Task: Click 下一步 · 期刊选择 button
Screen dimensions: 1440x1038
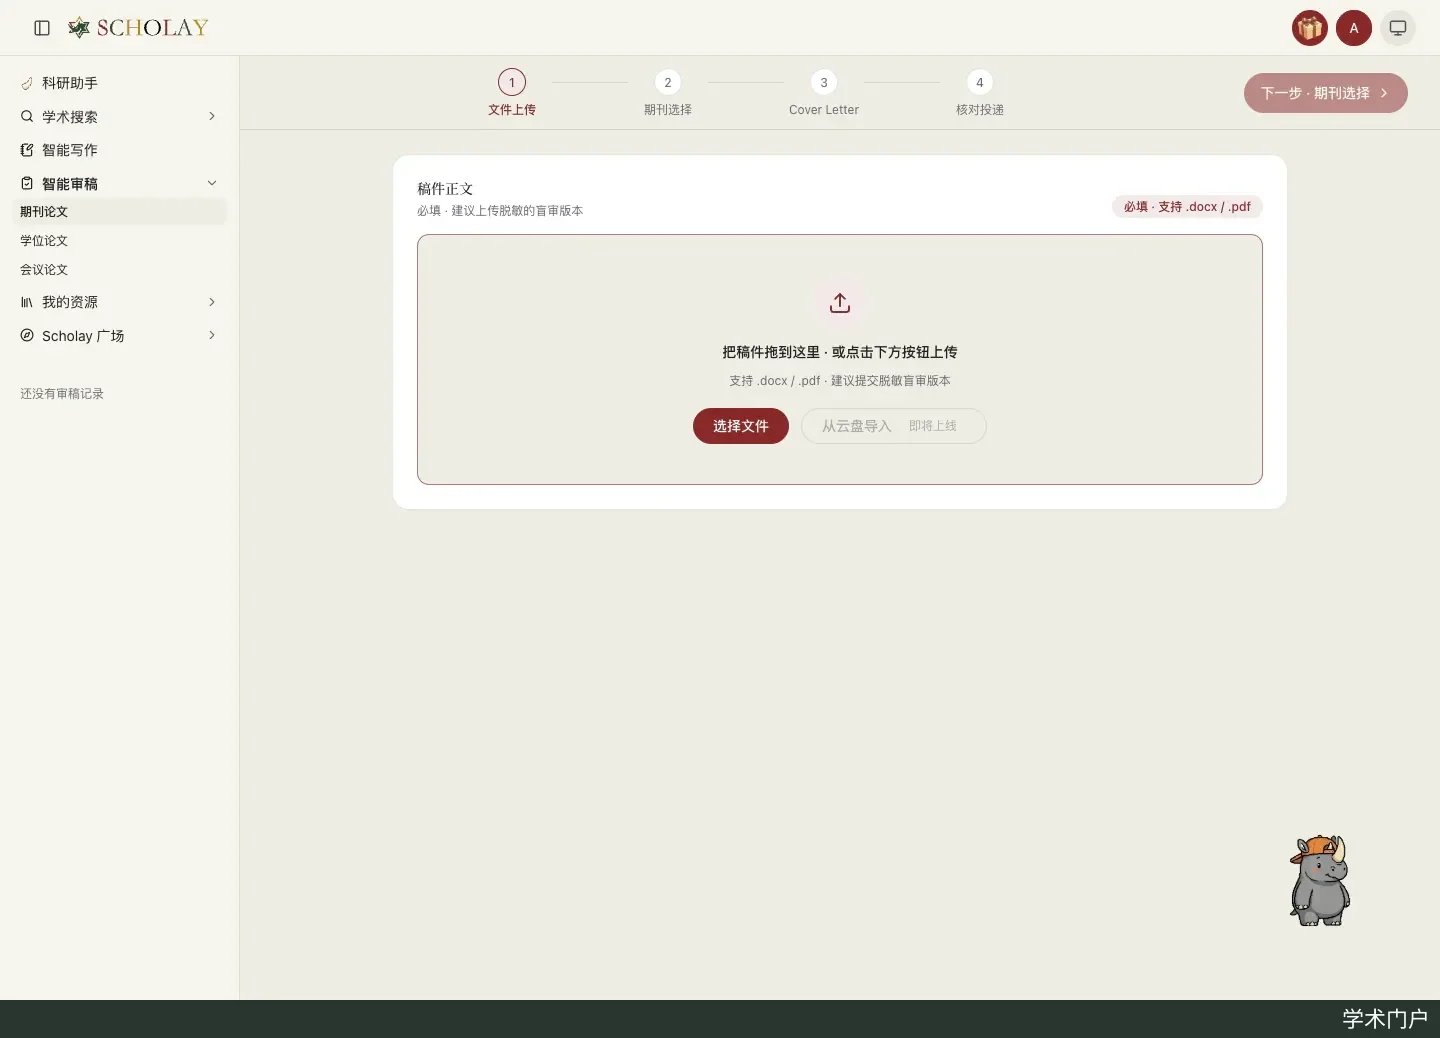Action: 1326,93
